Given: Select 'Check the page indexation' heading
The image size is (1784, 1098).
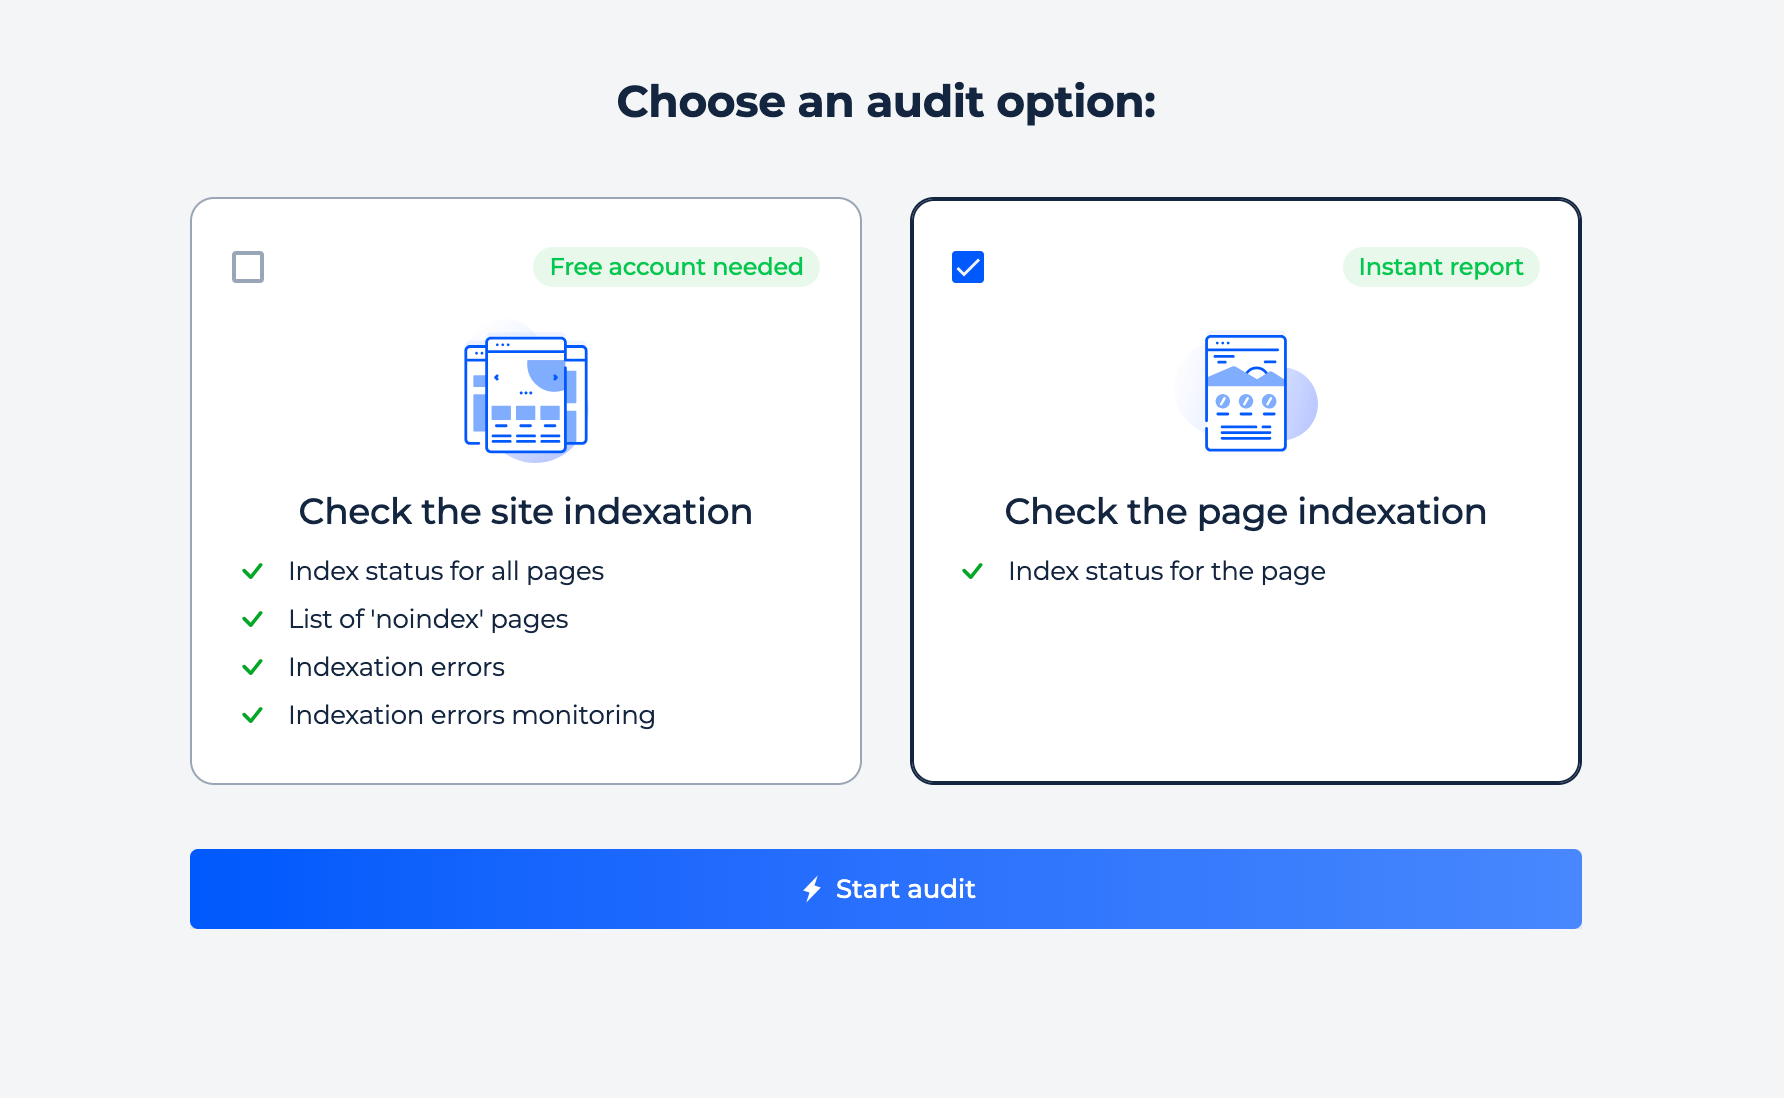Looking at the screenshot, I should coord(1246,512).
